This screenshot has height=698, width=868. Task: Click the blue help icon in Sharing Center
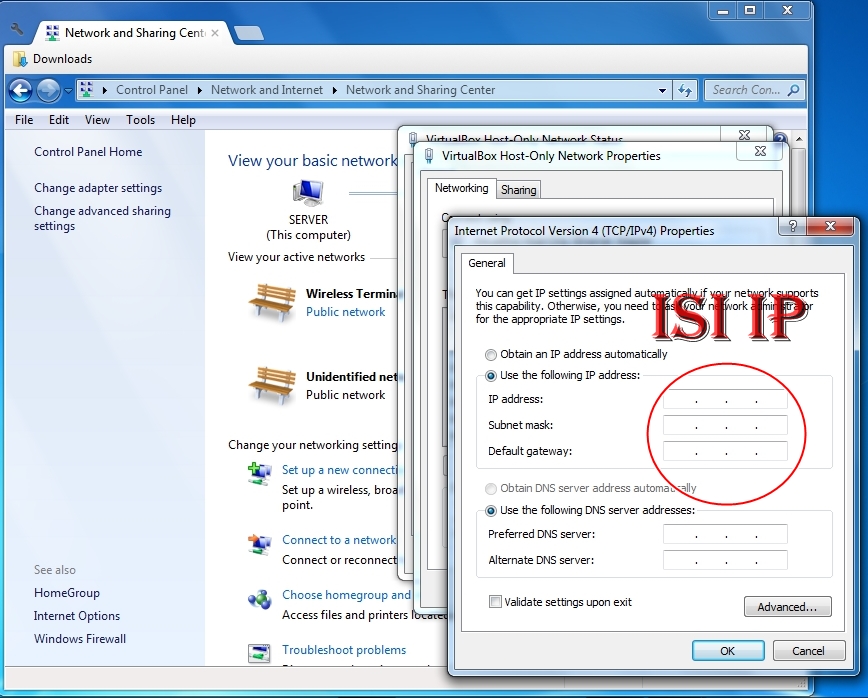pyautogui.click(x=780, y=138)
